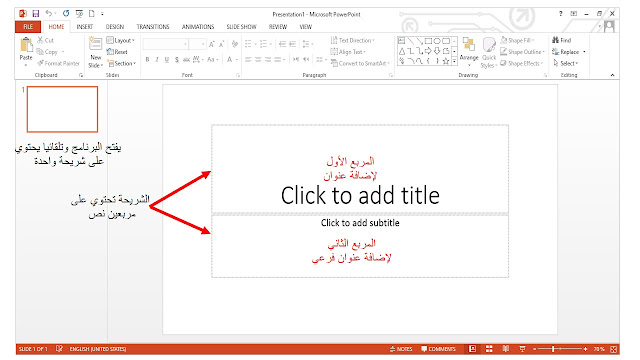The width and height of the screenshot is (640, 360).
Task: Increase font size with the large A icon
Action: point(212,44)
